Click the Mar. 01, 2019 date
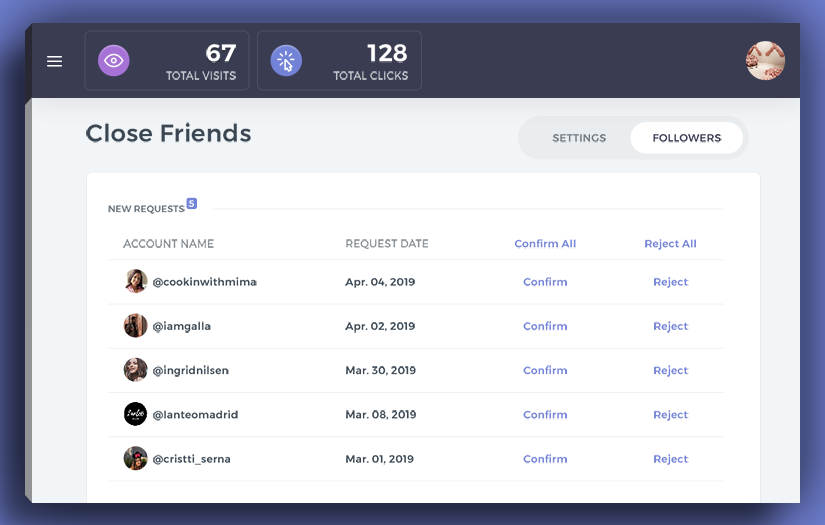 pyautogui.click(x=379, y=459)
